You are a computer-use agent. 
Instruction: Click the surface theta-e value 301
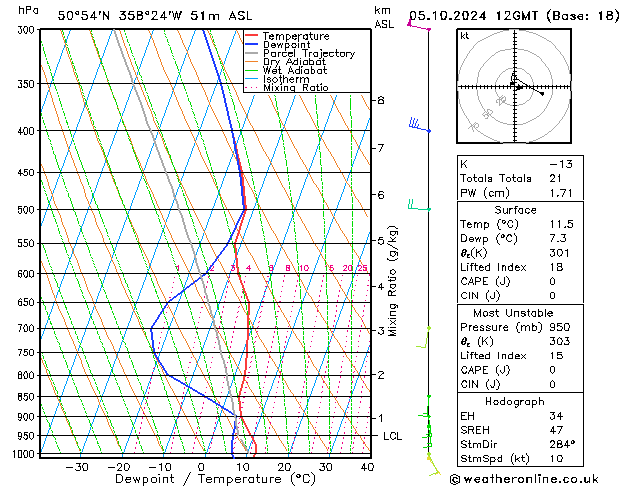coord(560,253)
